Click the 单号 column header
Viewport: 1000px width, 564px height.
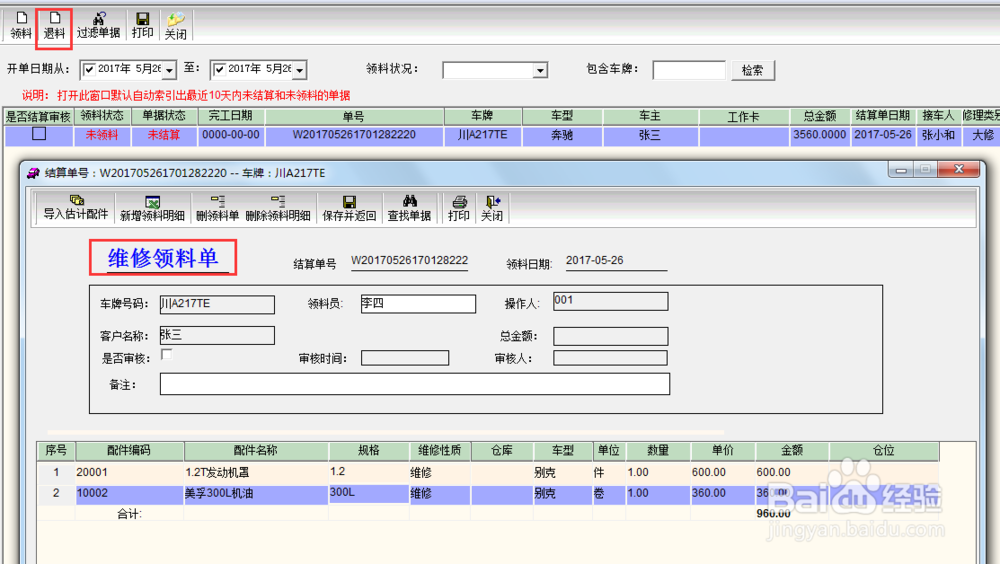tap(354, 116)
